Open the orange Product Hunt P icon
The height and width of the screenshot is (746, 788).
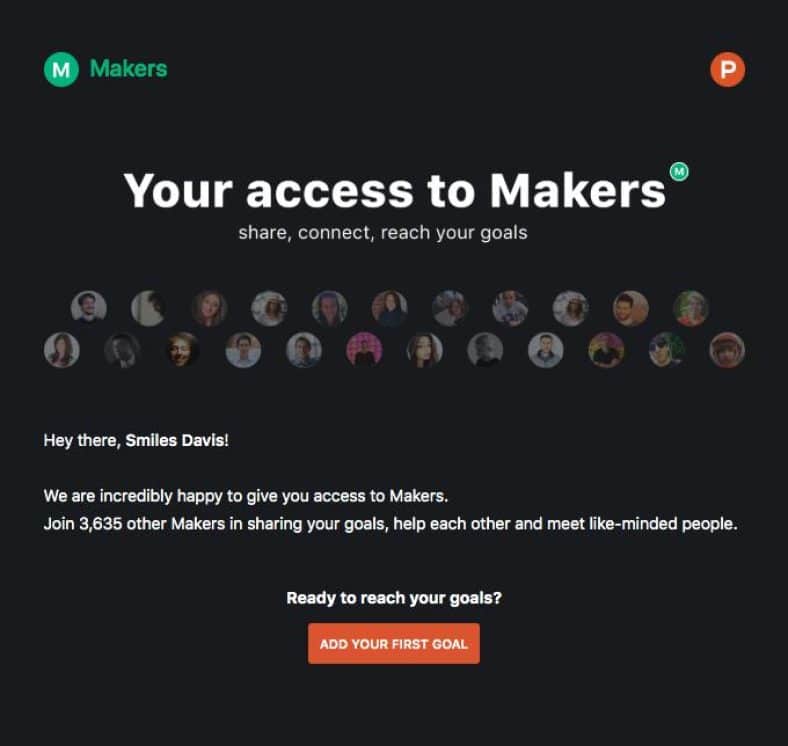tap(727, 69)
